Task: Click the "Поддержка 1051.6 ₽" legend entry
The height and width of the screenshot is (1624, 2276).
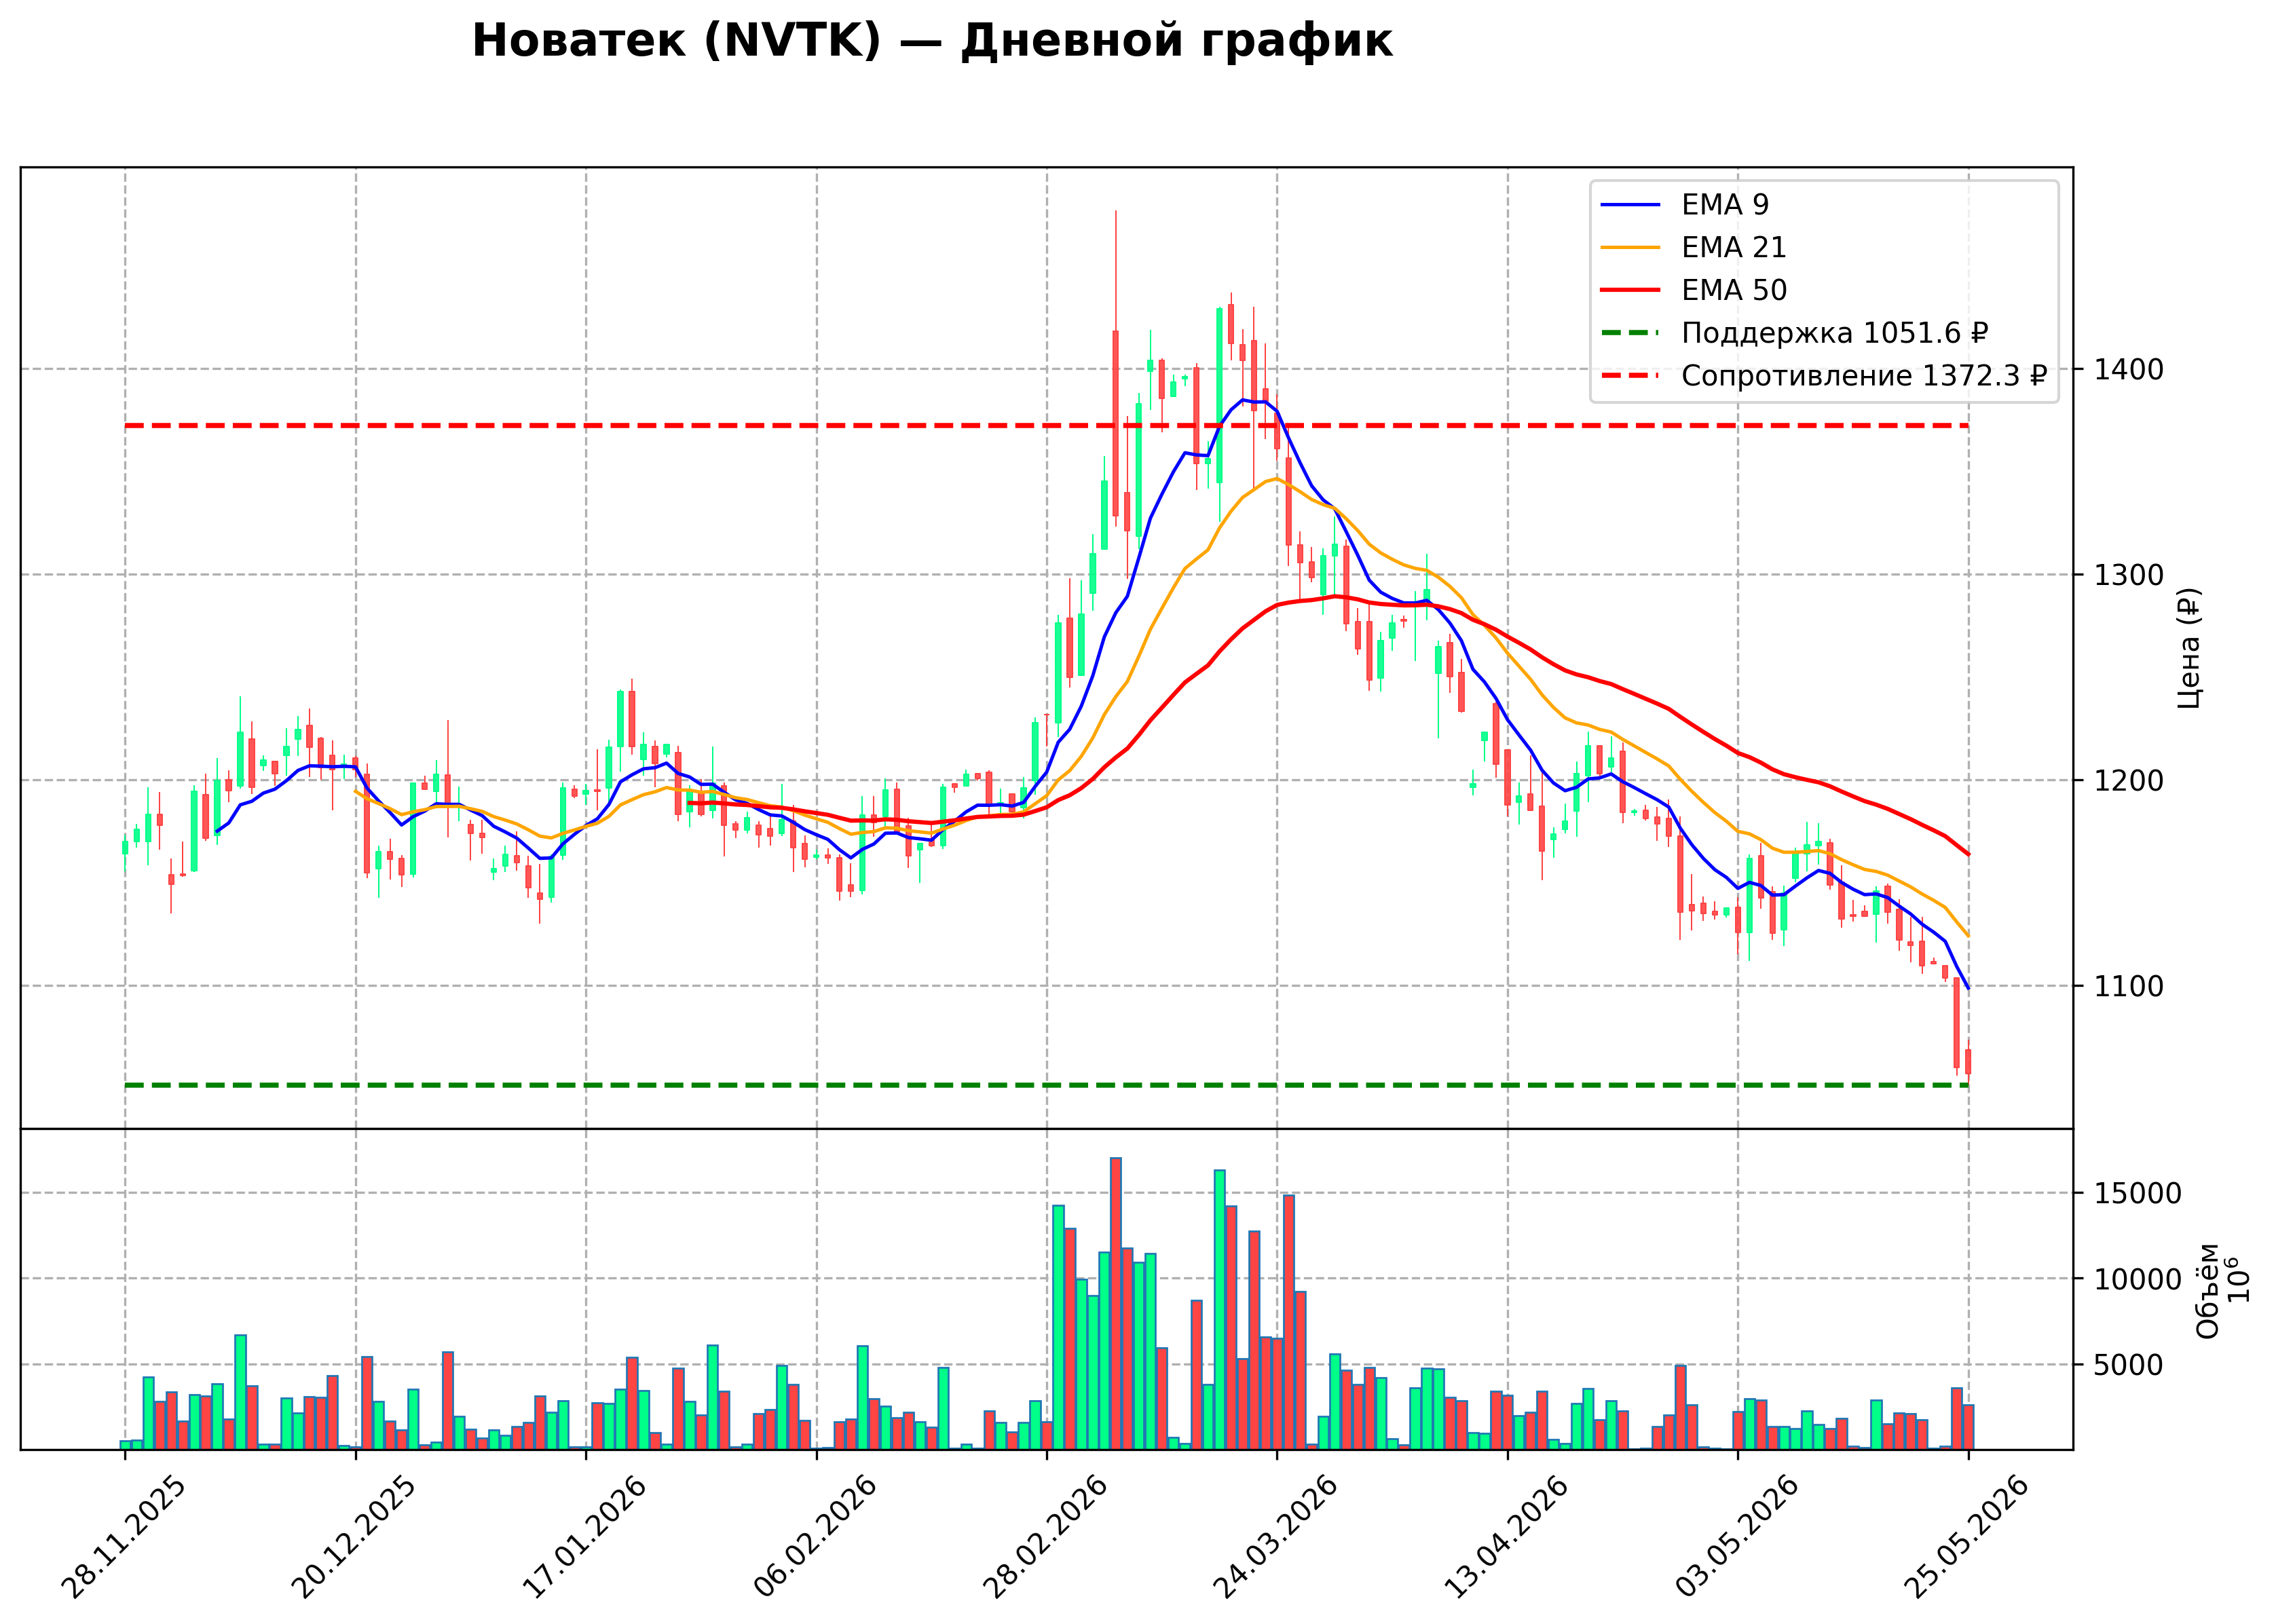Action: pos(1835,333)
